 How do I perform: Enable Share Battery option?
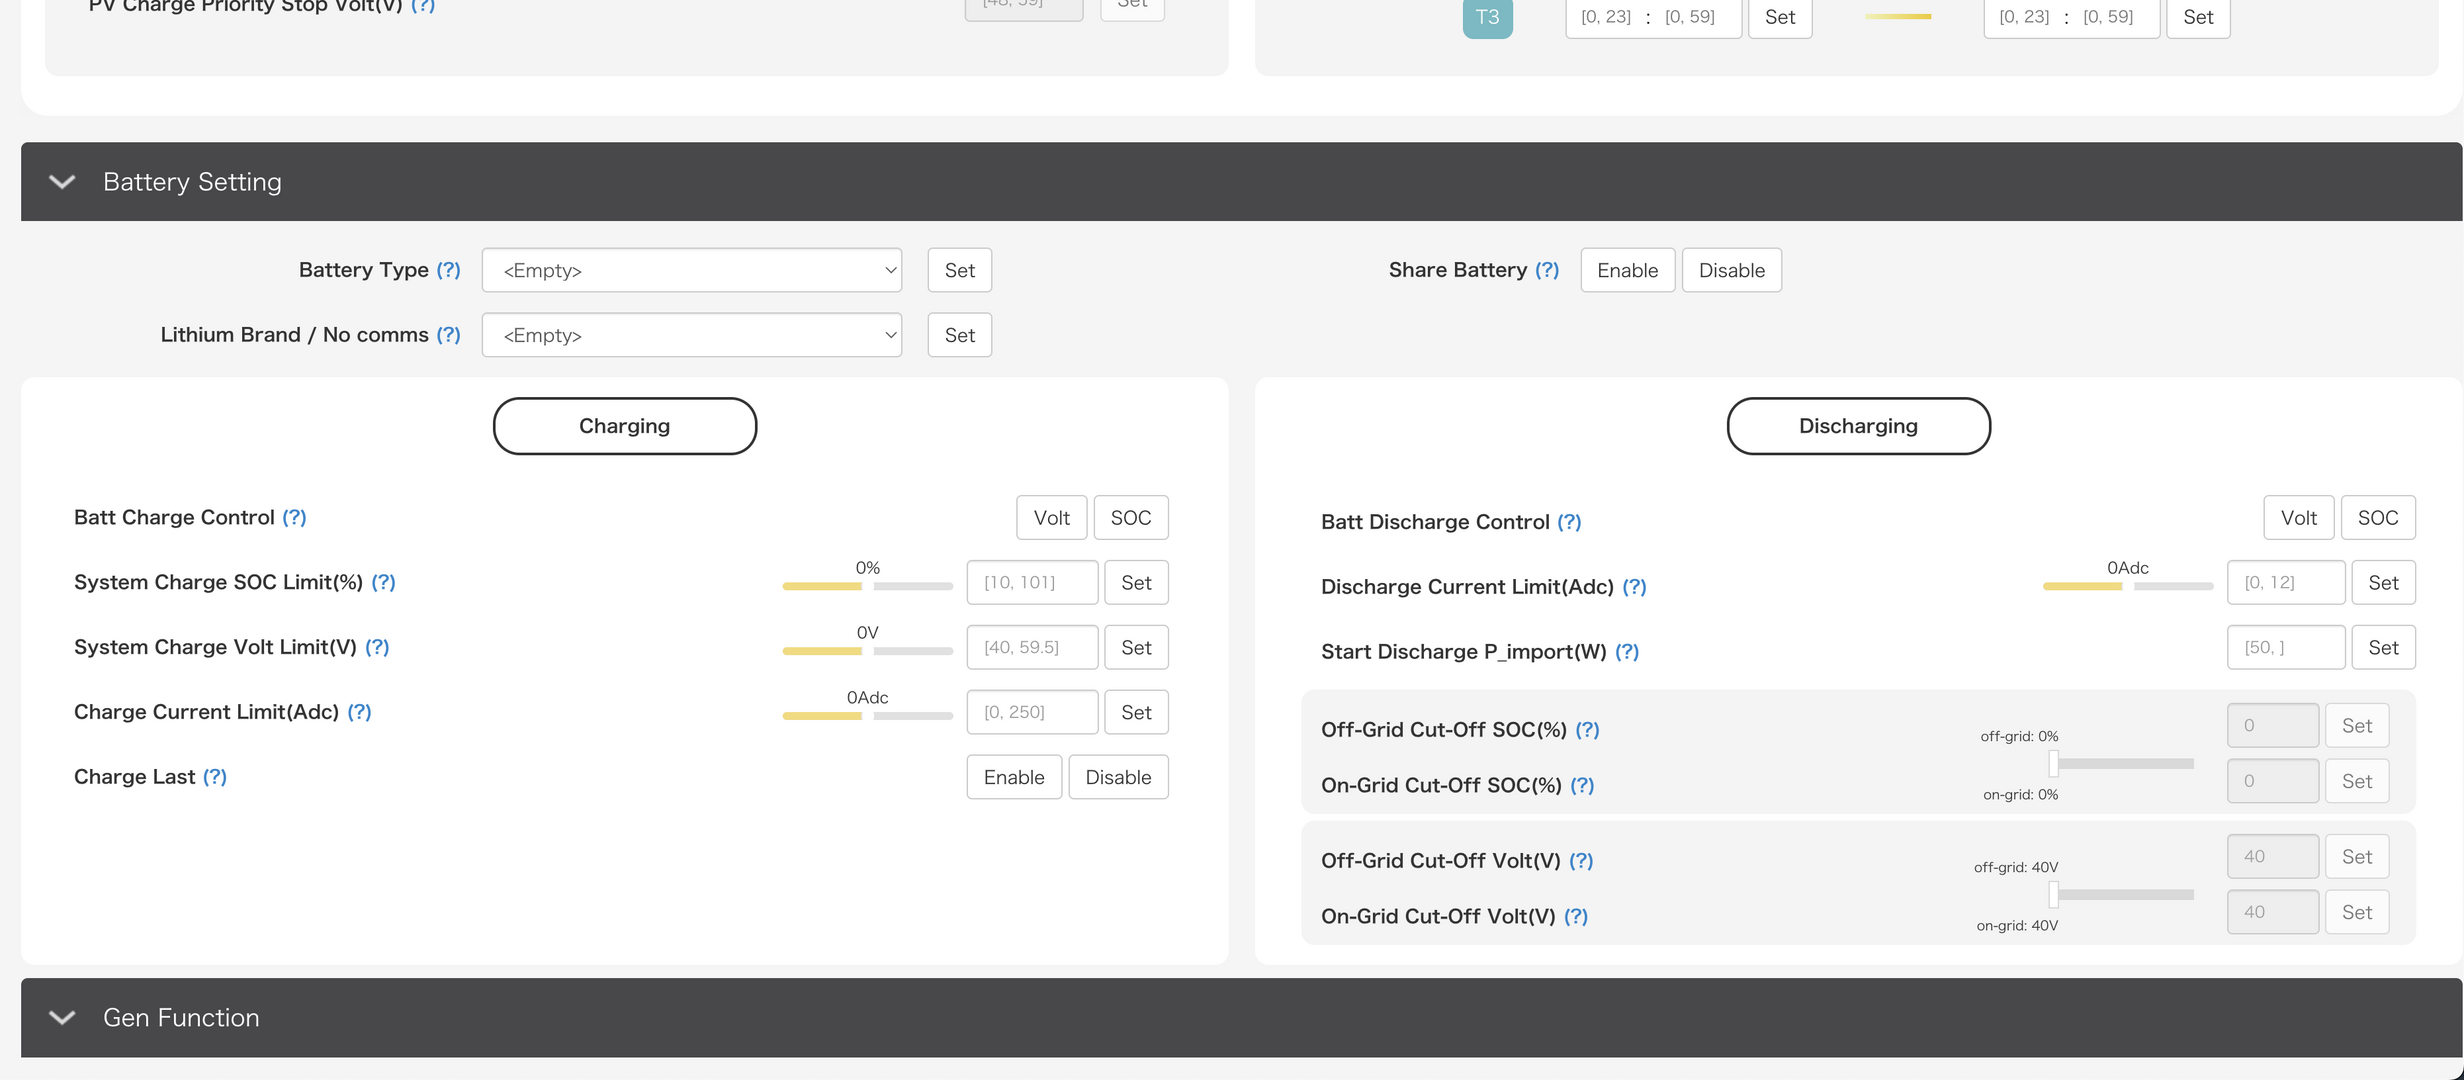[1627, 270]
